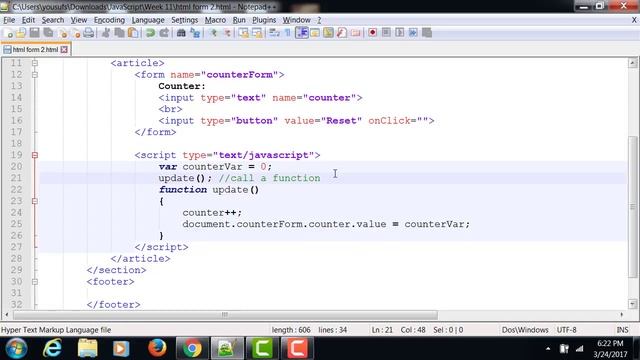
Task: Switch to Chrome in the taskbar
Action: [x=192, y=348]
